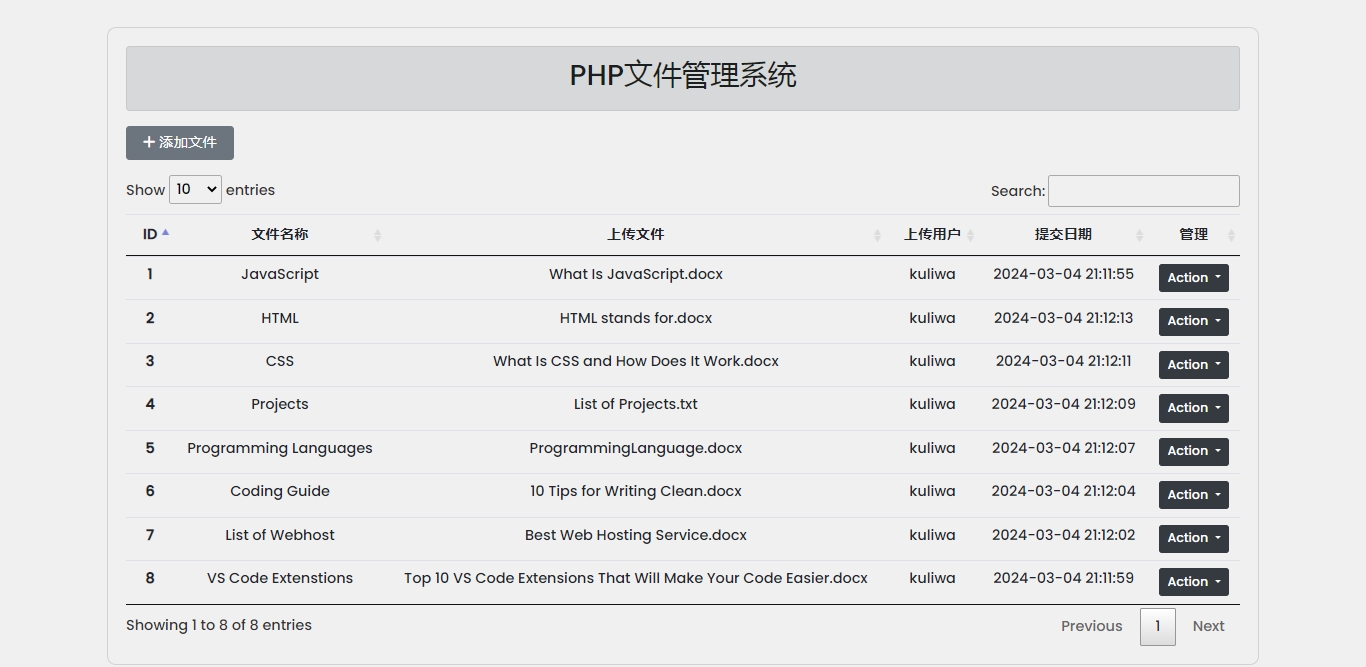Viewport: 1366px width, 667px height.
Task: Sort table by ID column arrow
Action: pyautogui.click(x=165, y=233)
